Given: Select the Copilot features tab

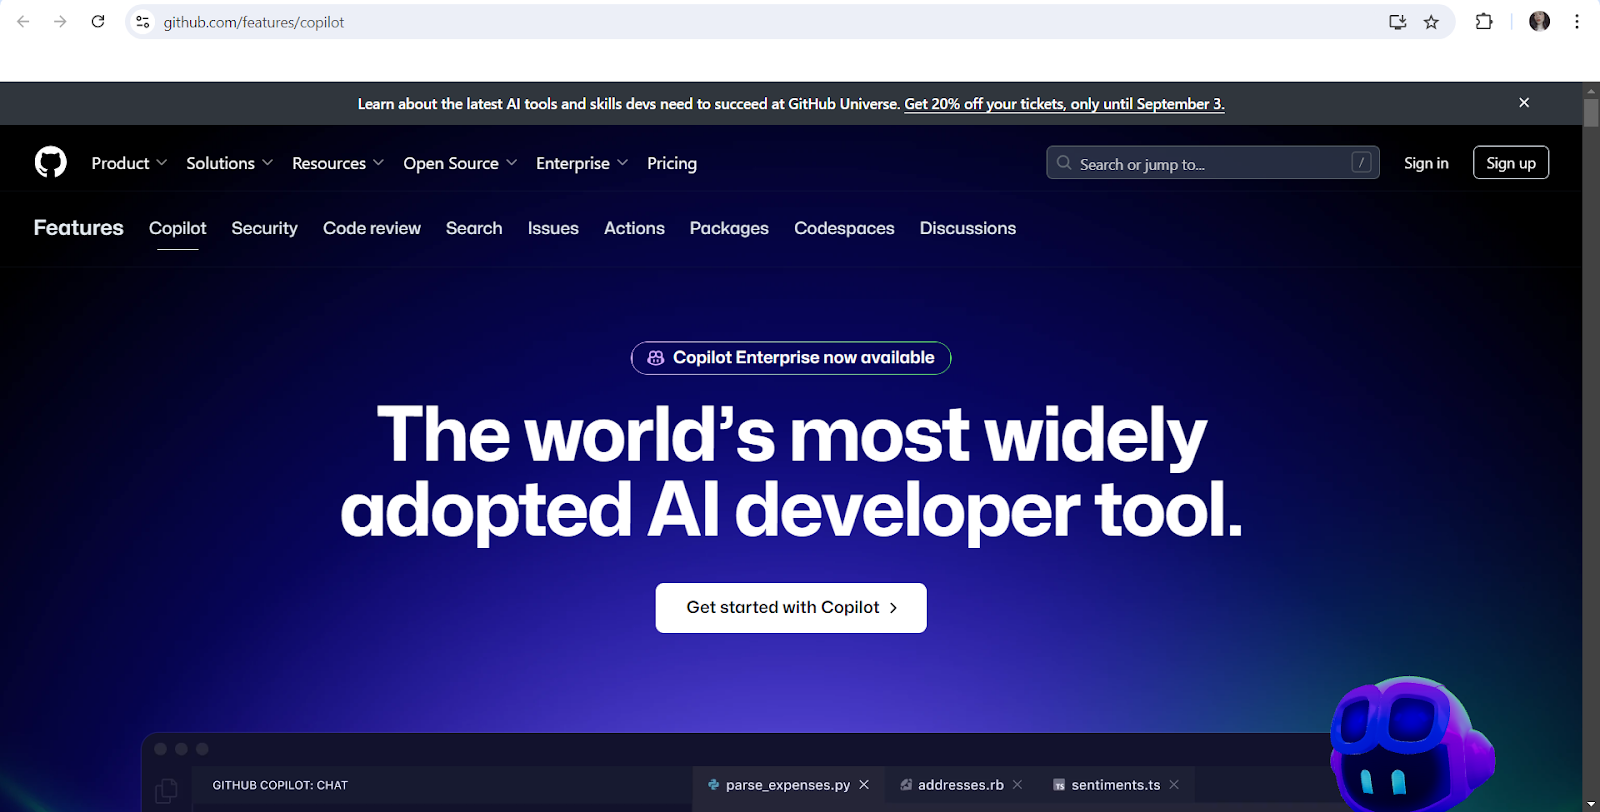Looking at the screenshot, I should click(178, 228).
